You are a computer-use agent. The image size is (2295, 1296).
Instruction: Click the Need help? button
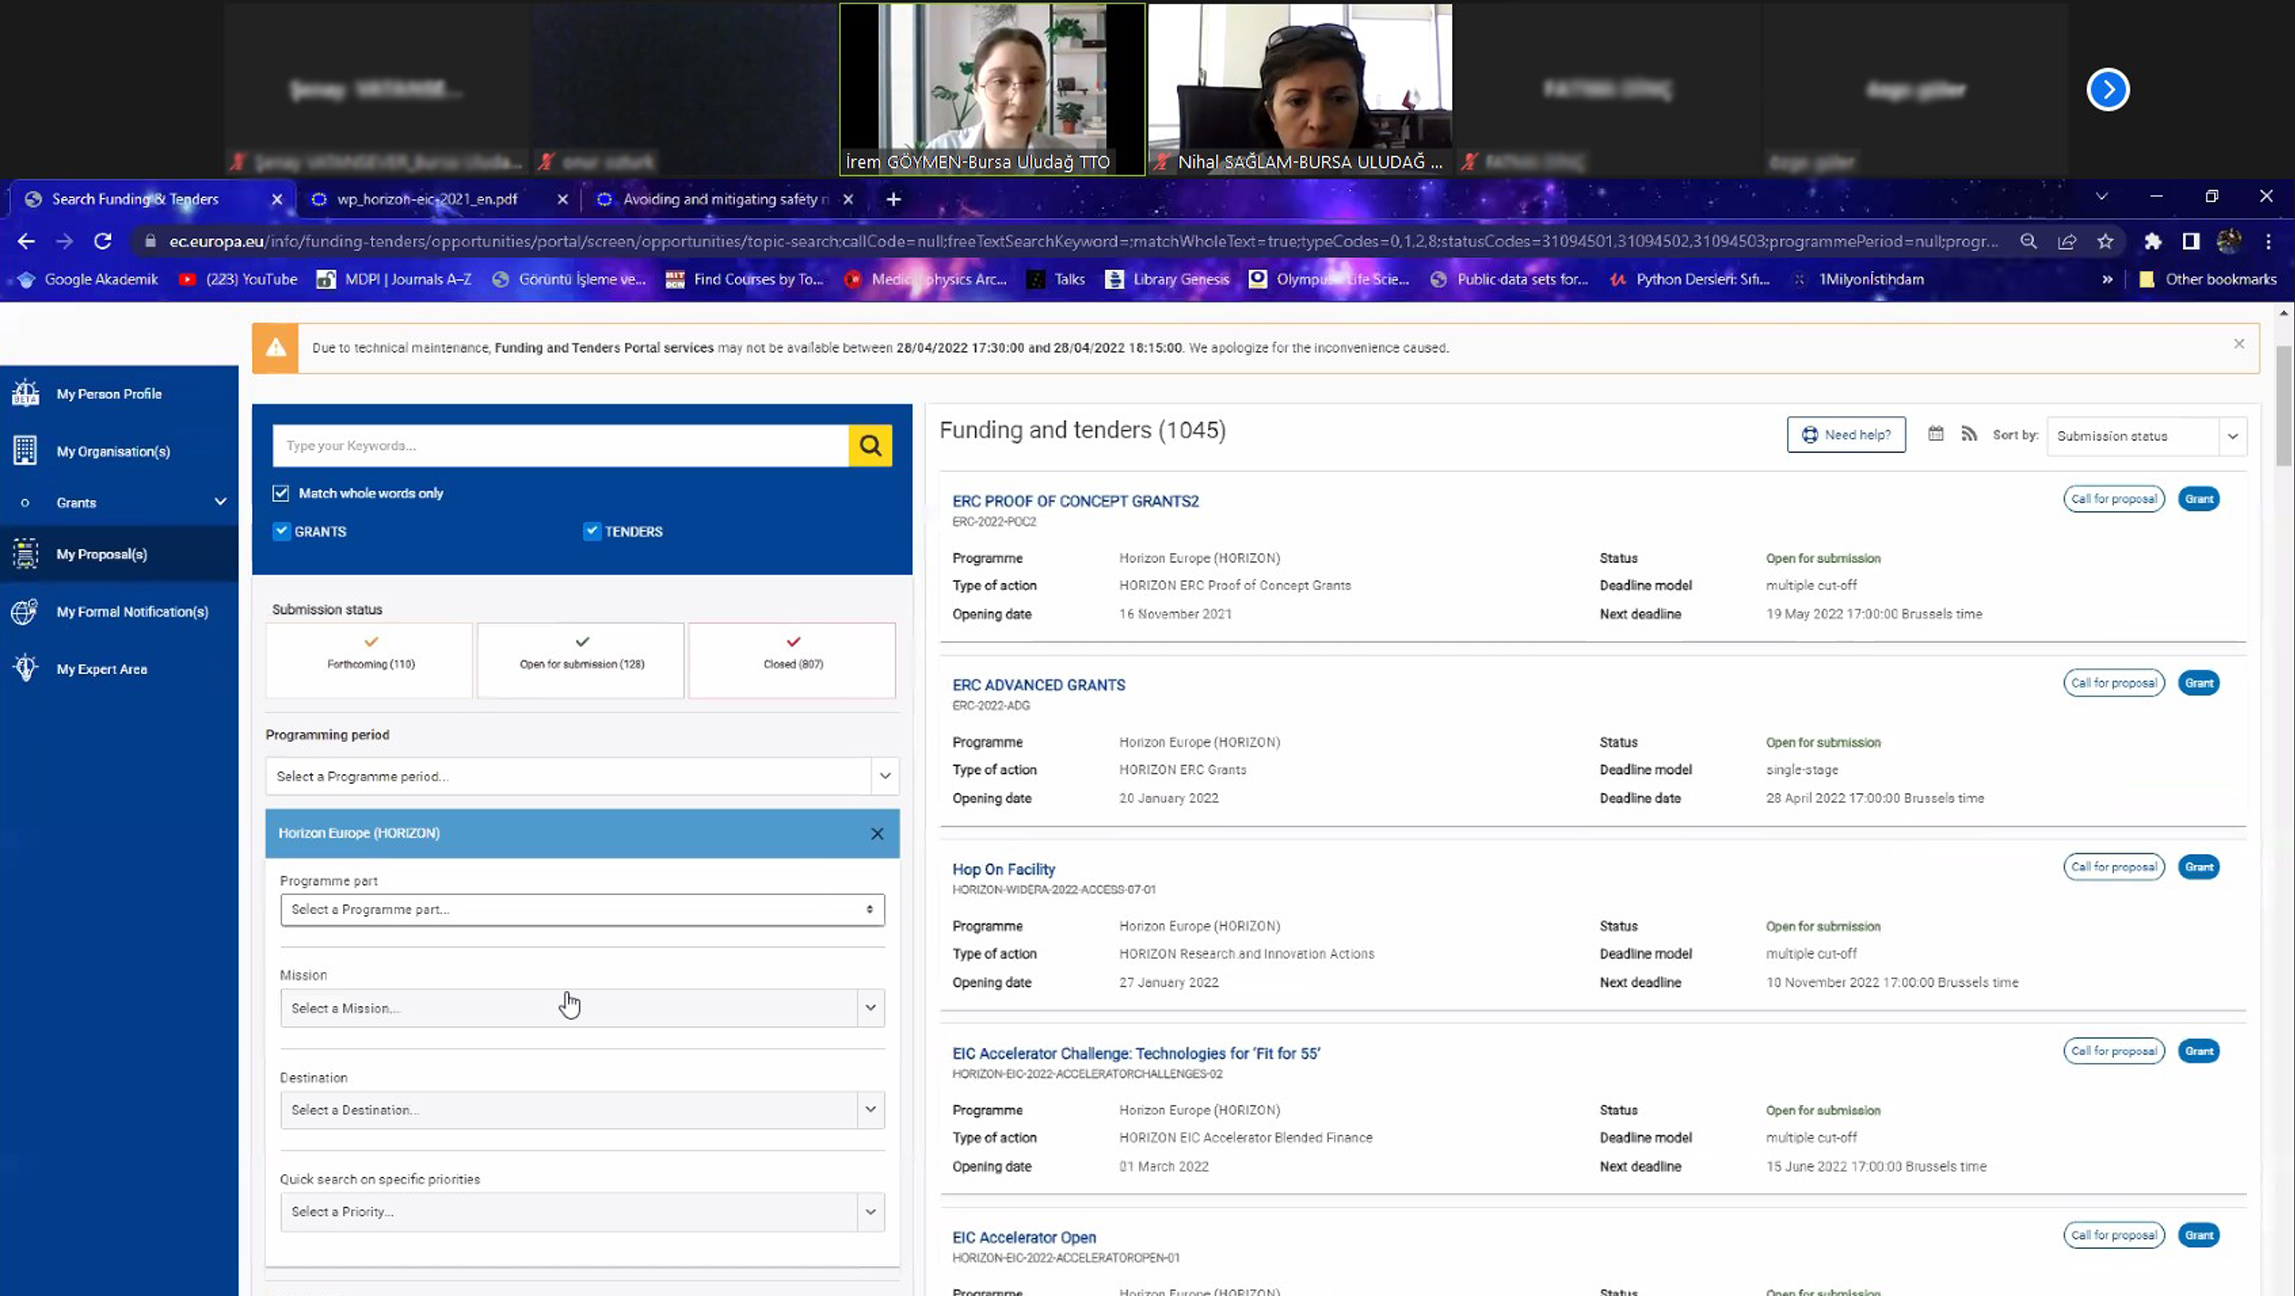[1846, 435]
